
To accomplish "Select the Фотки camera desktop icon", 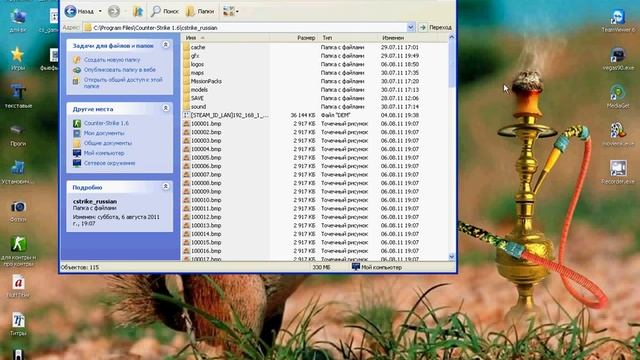I will pos(18,211).
